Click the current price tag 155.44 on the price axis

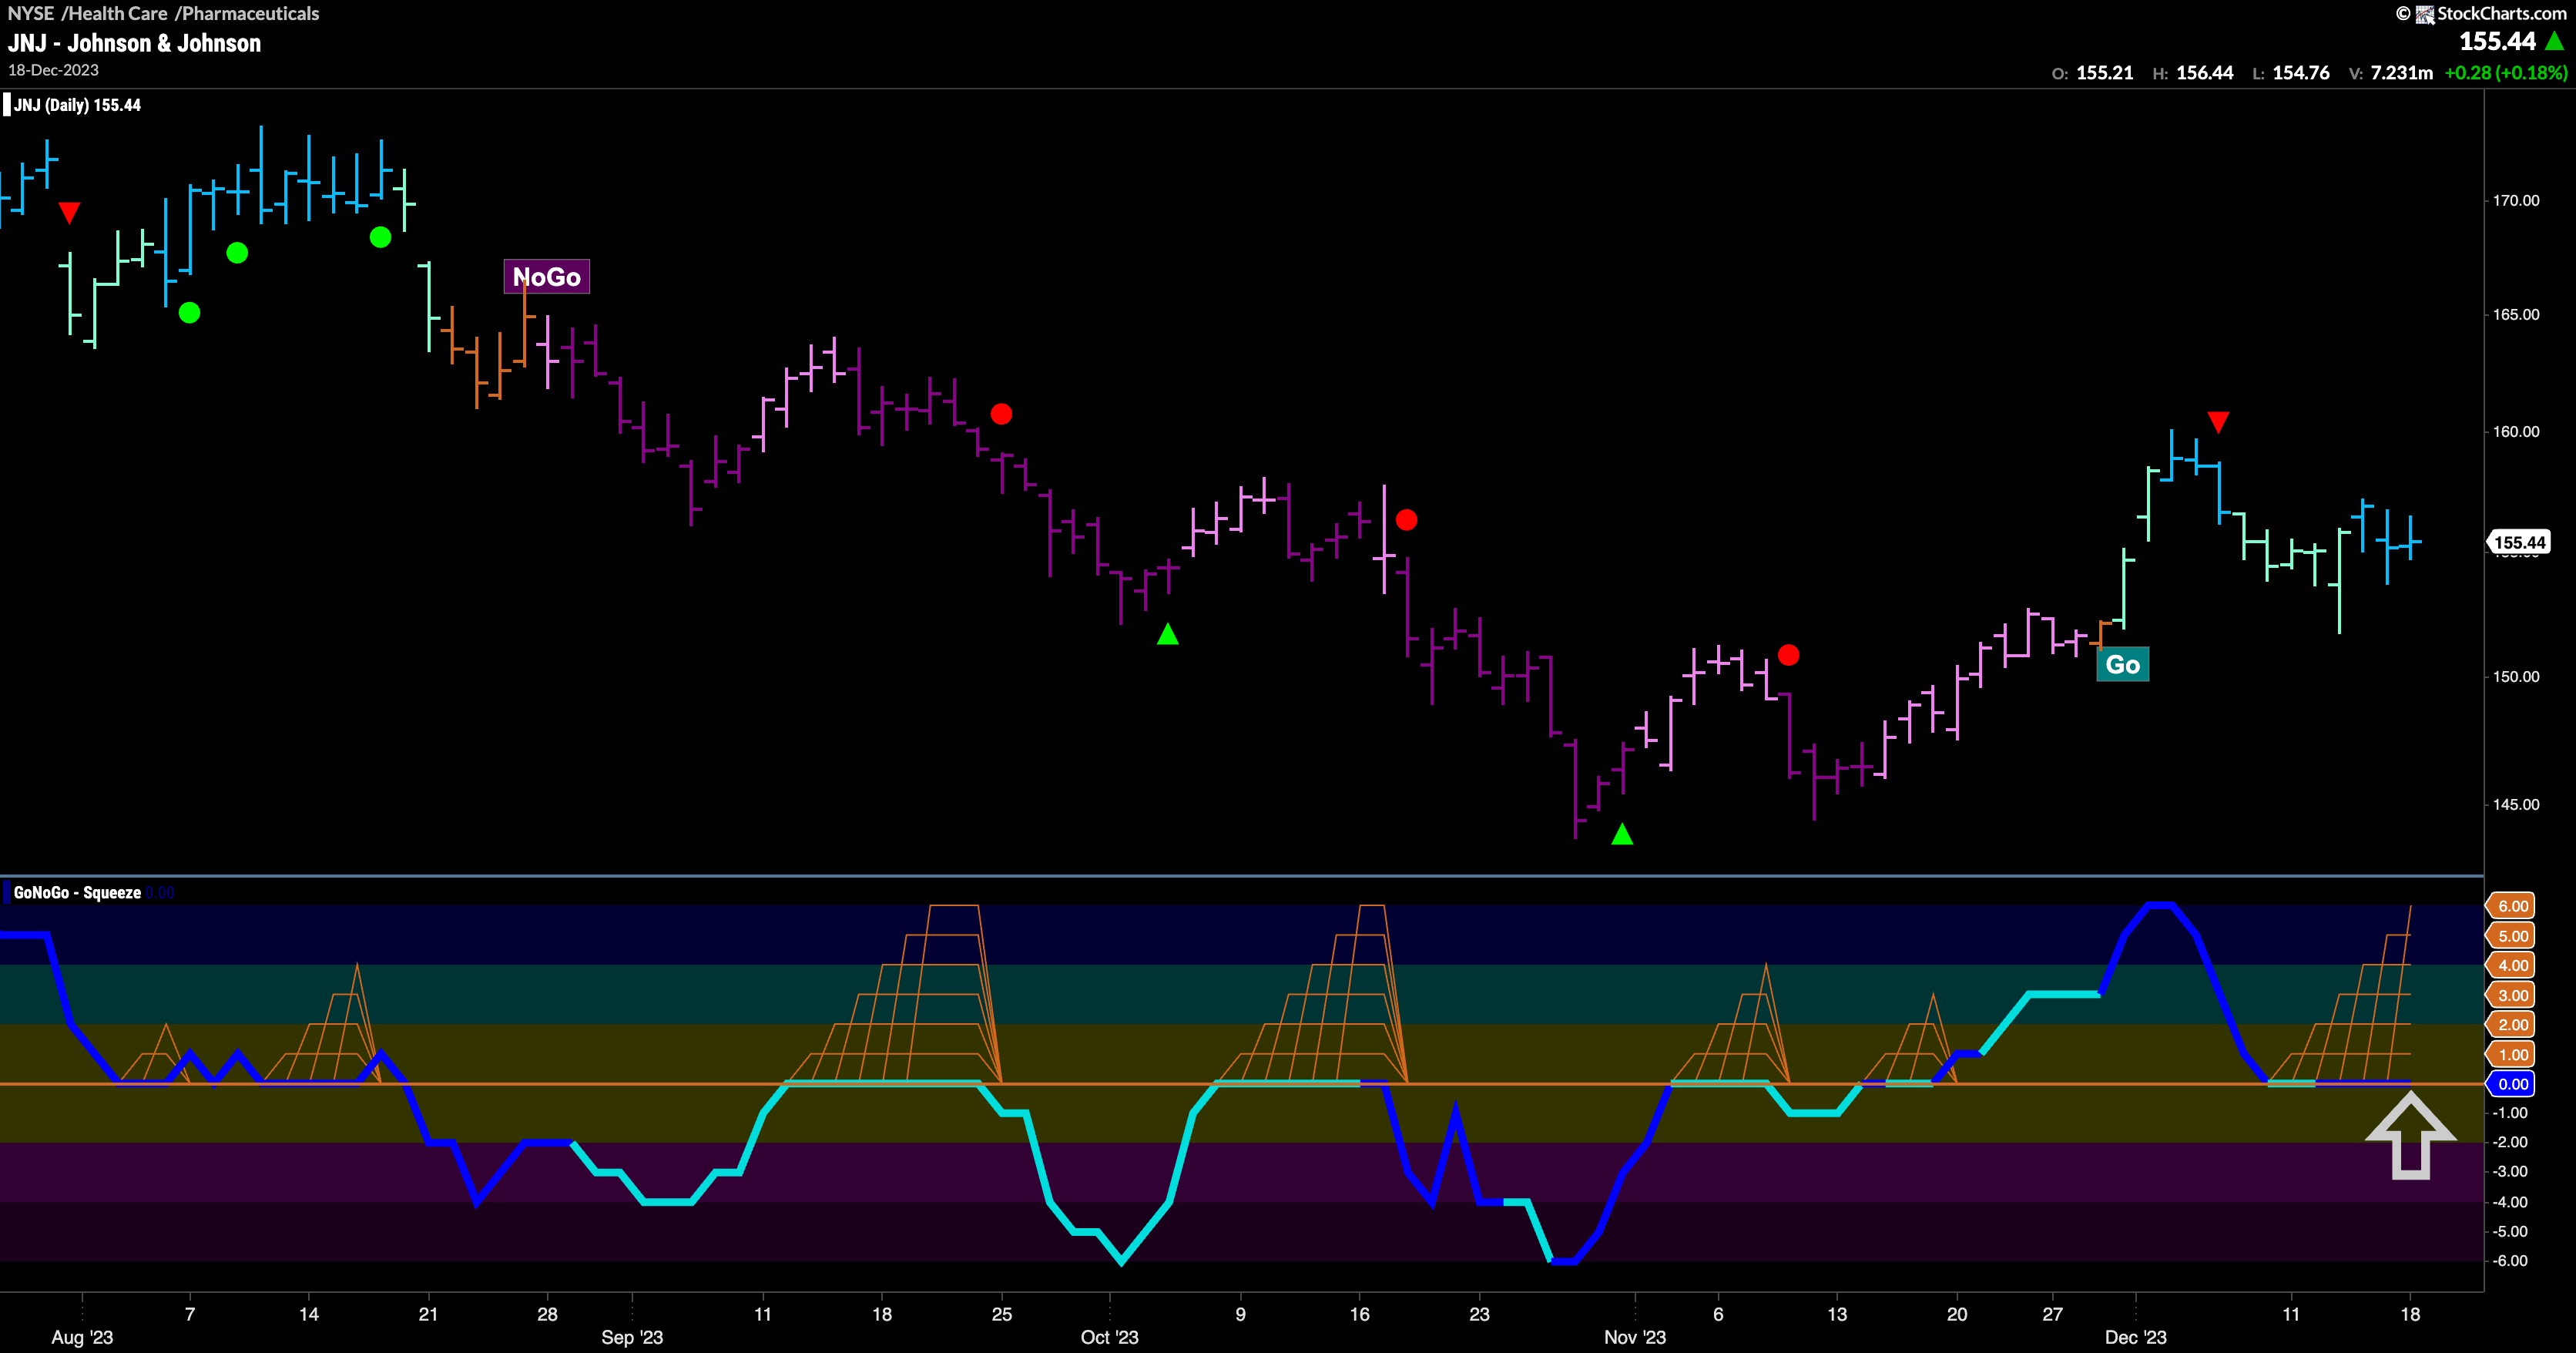tap(2519, 543)
